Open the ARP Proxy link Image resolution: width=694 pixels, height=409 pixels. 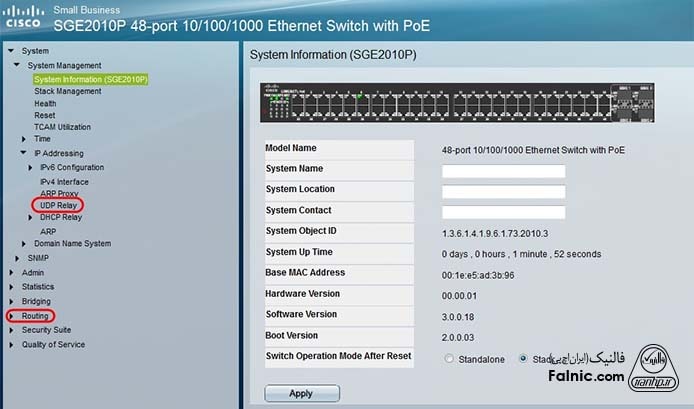pos(59,194)
